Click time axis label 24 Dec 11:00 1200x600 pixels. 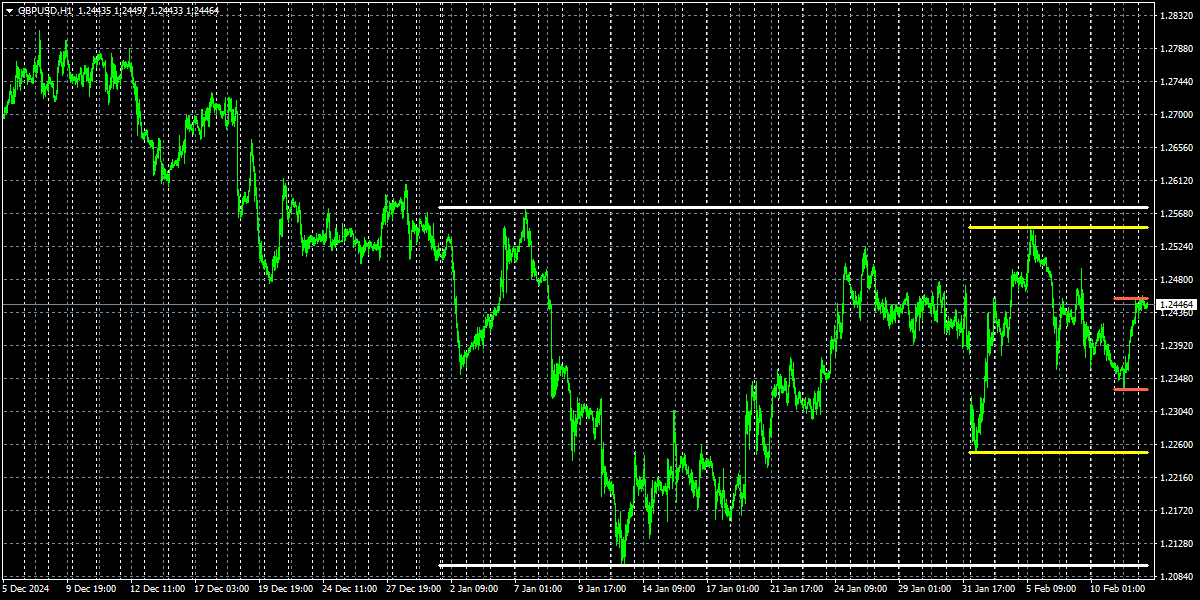[350, 590]
